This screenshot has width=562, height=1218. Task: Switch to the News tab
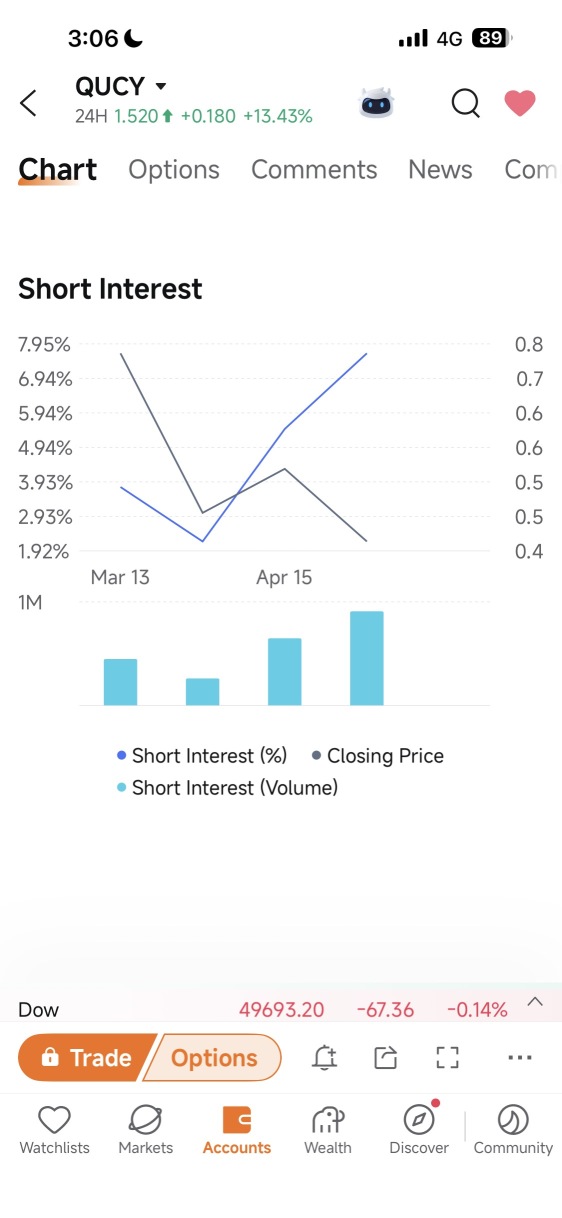click(x=440, y=170)
